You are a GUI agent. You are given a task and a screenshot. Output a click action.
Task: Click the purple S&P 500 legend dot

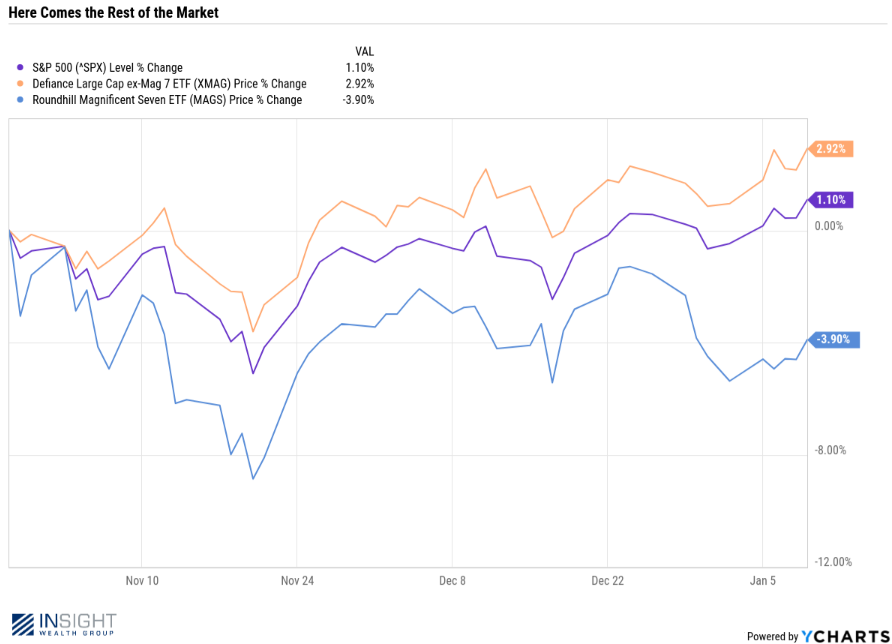pos(21,68)
